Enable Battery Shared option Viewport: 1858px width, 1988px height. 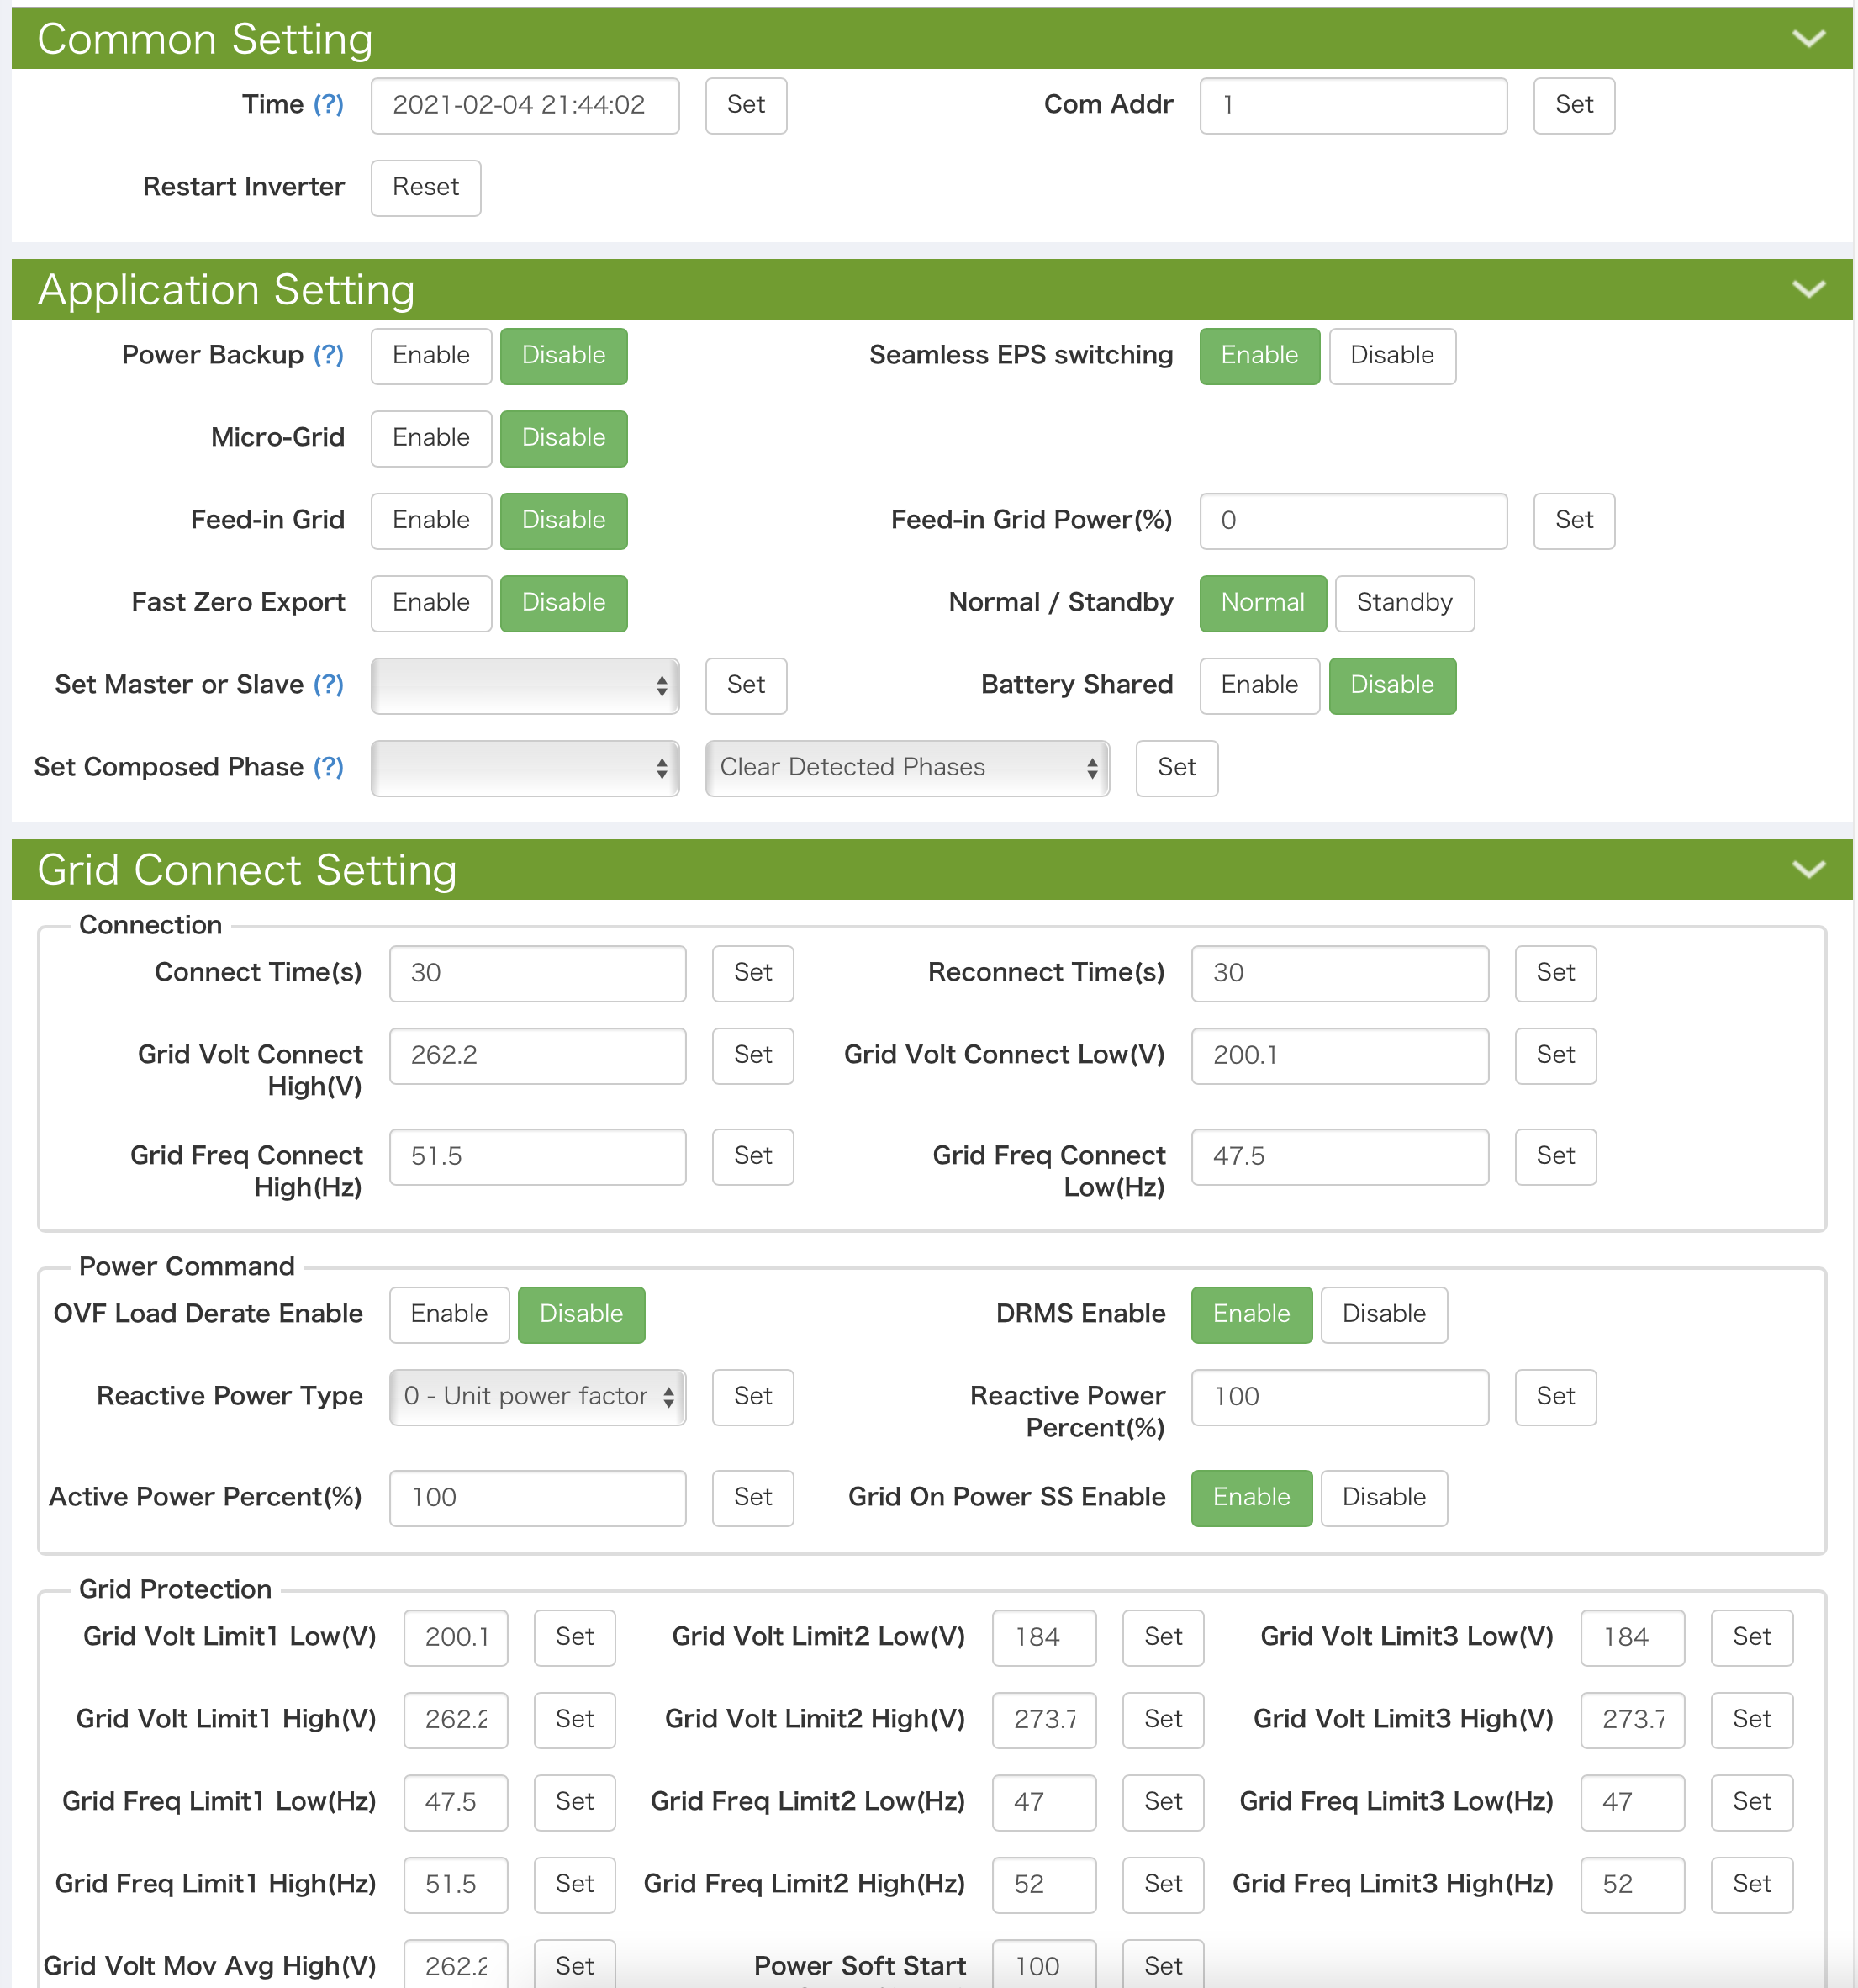(1259, 686)
